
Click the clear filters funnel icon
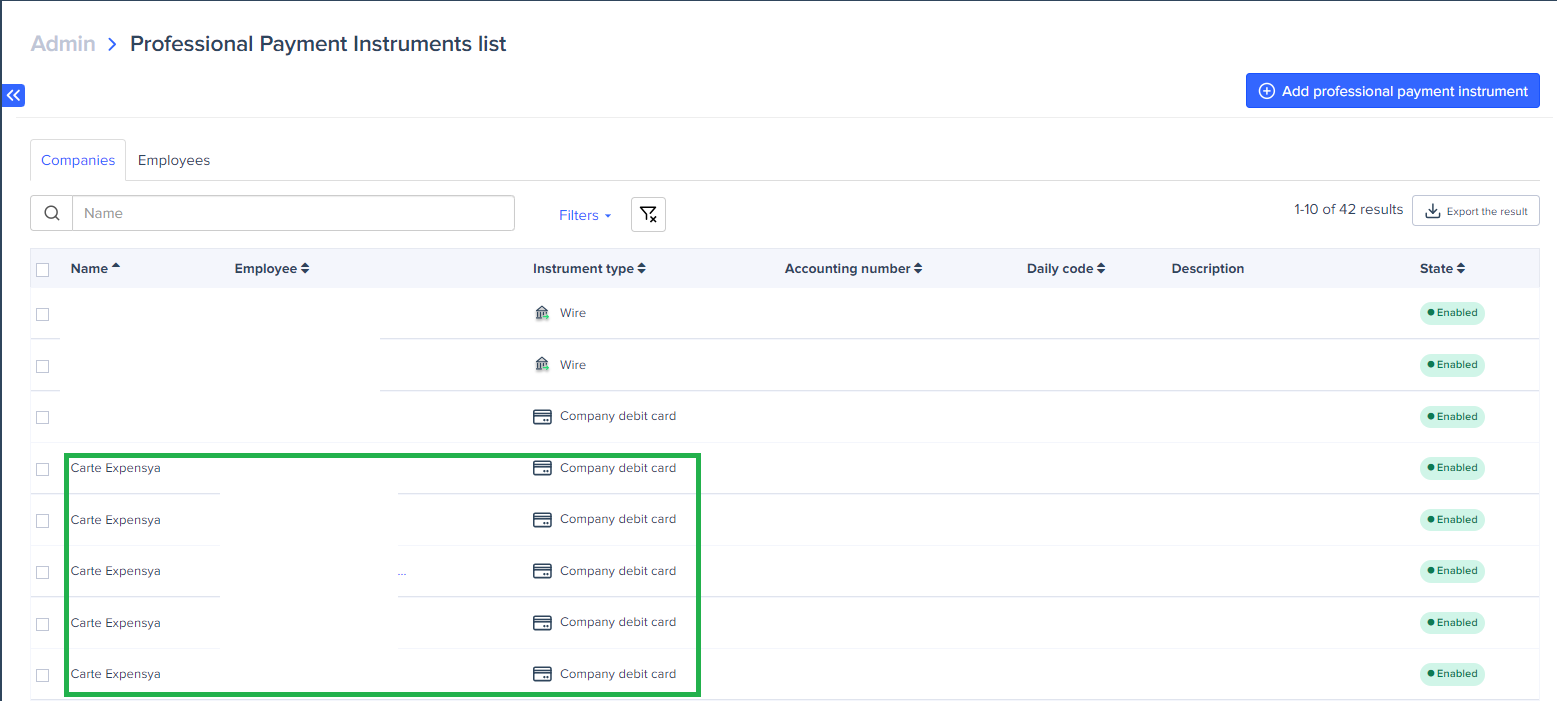click(x=648, y=214)
